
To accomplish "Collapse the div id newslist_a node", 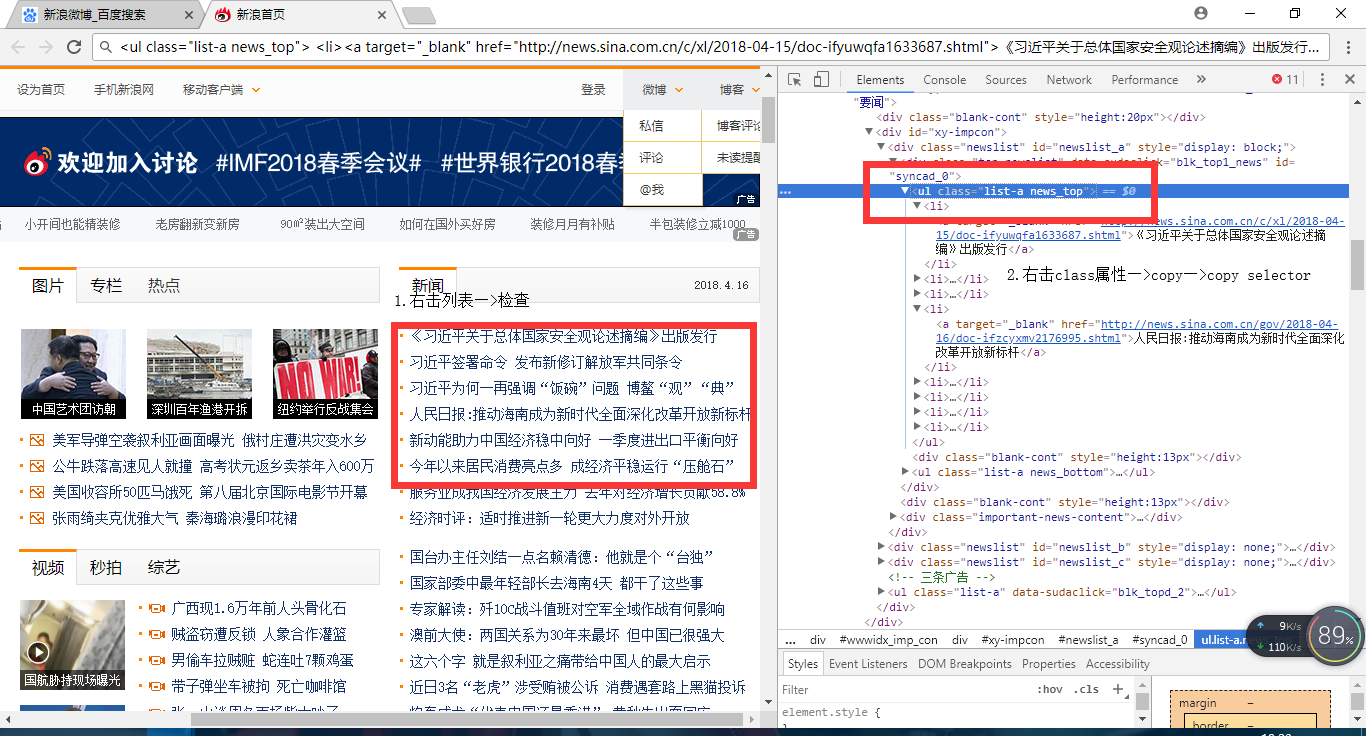I will click(x=881, y=147).
